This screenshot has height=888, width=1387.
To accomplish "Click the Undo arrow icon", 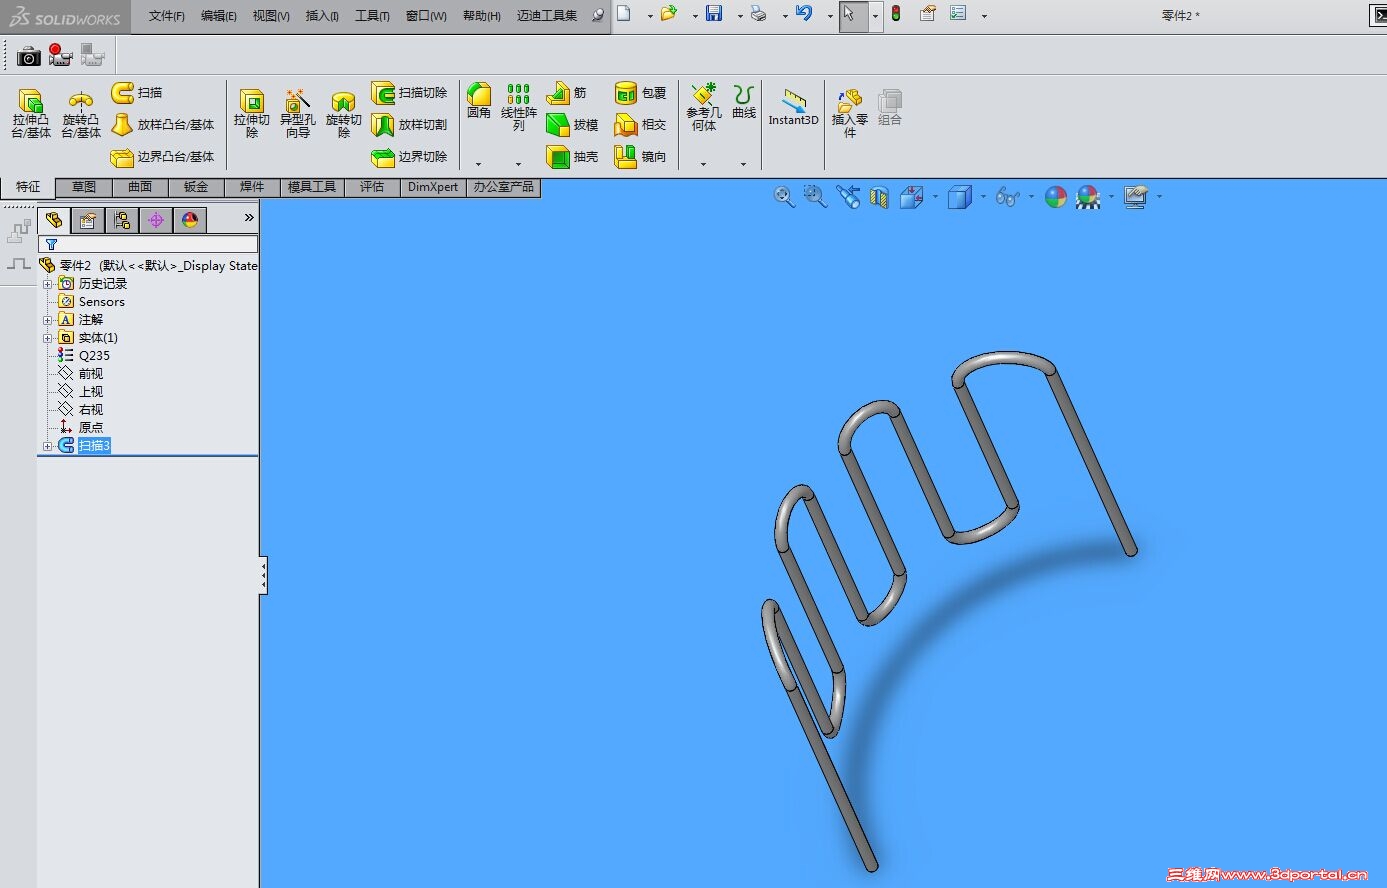I will pyautogui.click(x=804, y=14).
